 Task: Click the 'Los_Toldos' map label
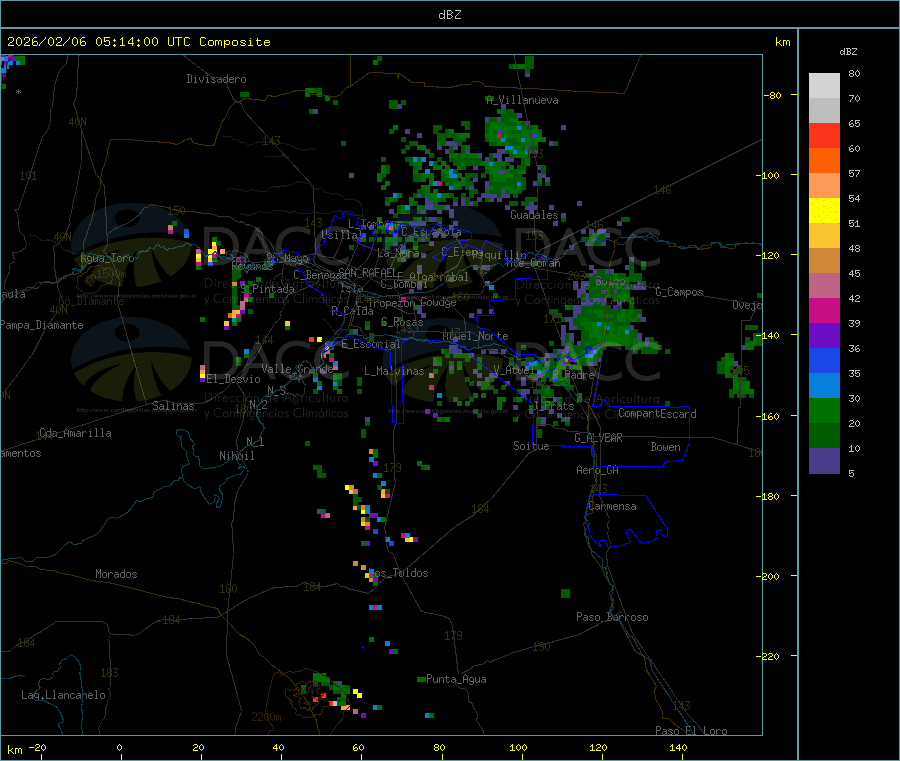tap(399, 573)
